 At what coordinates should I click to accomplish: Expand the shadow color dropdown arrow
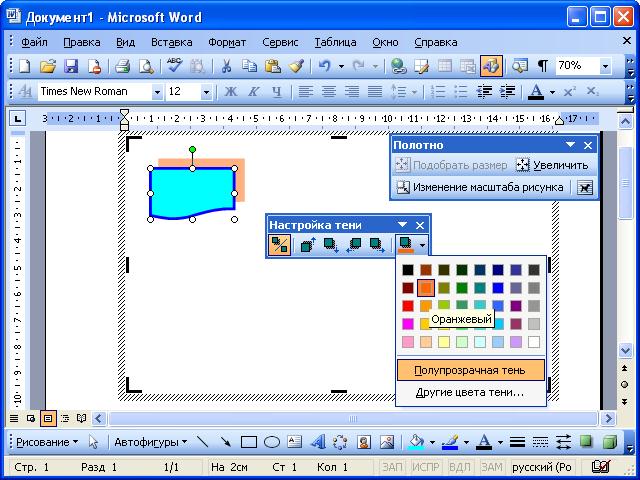coord(422,245)
